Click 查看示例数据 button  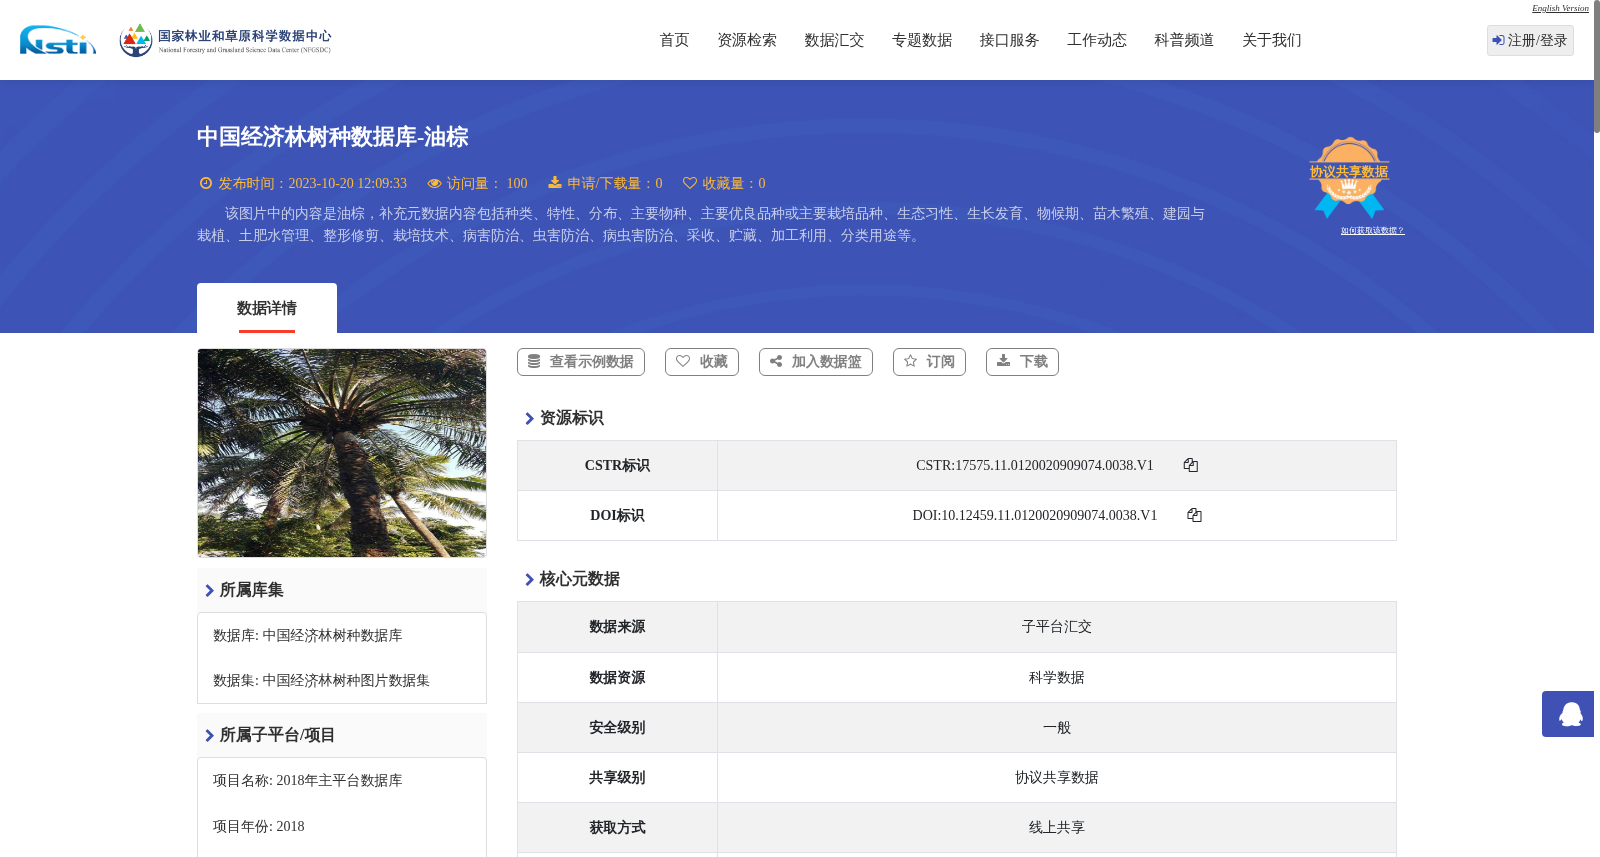tap(581, 362)
